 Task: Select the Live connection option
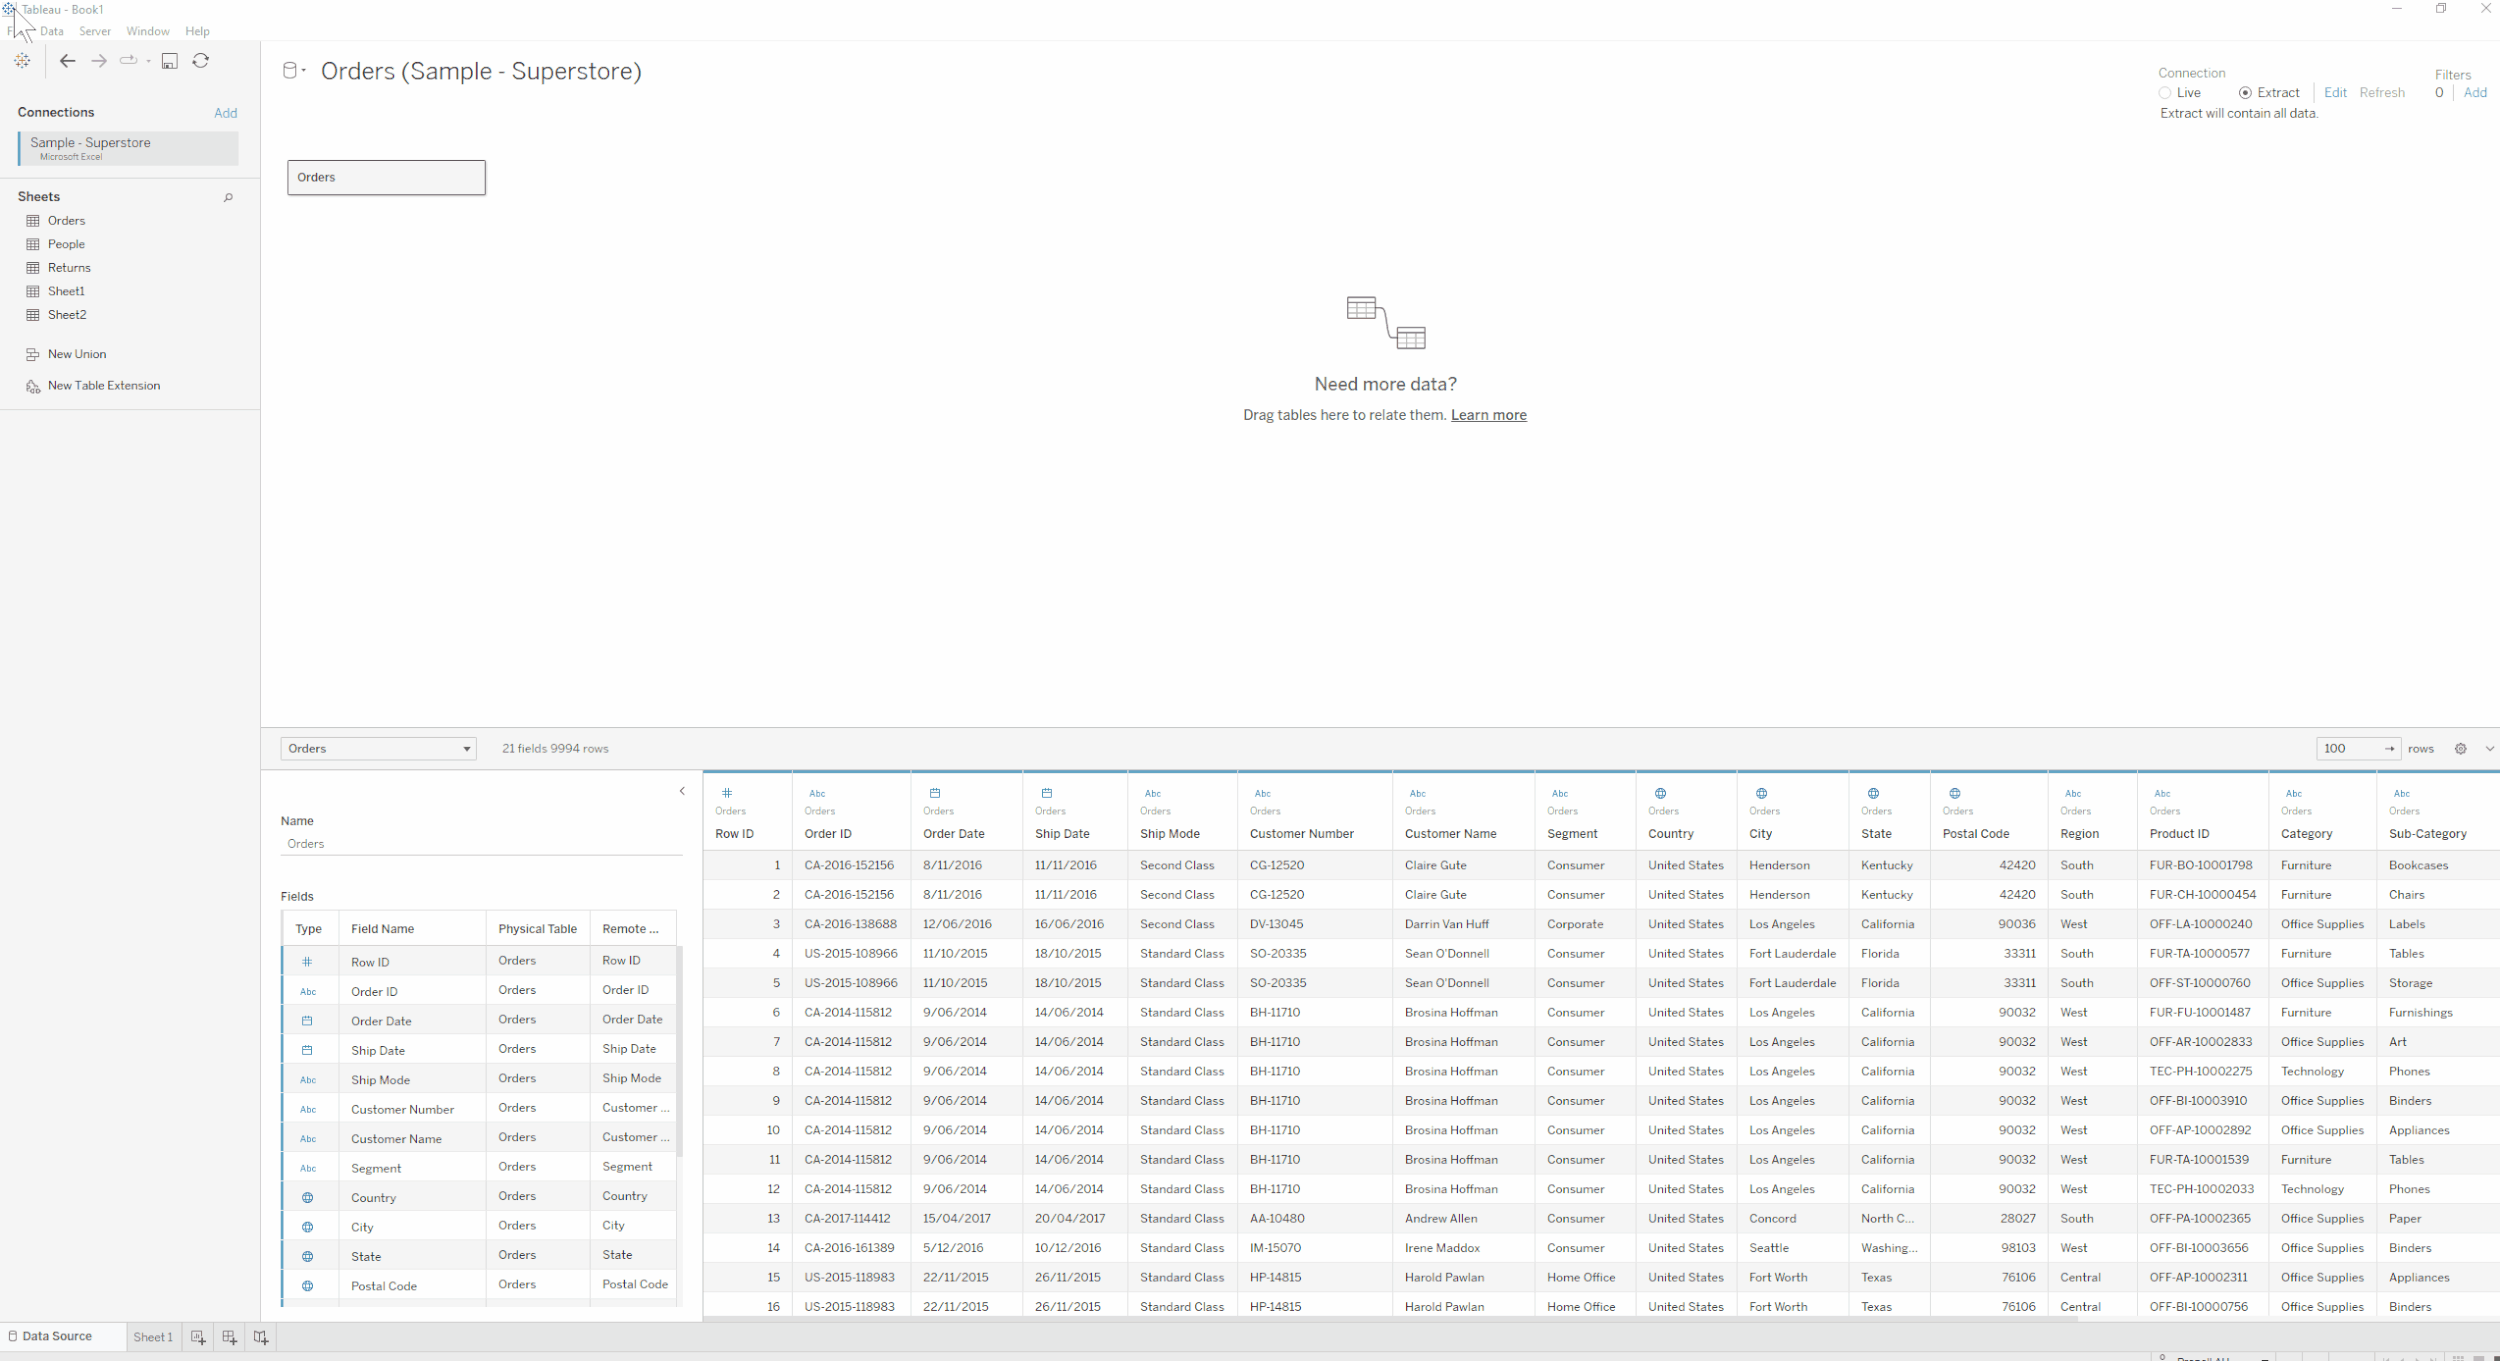(2165, 93)
